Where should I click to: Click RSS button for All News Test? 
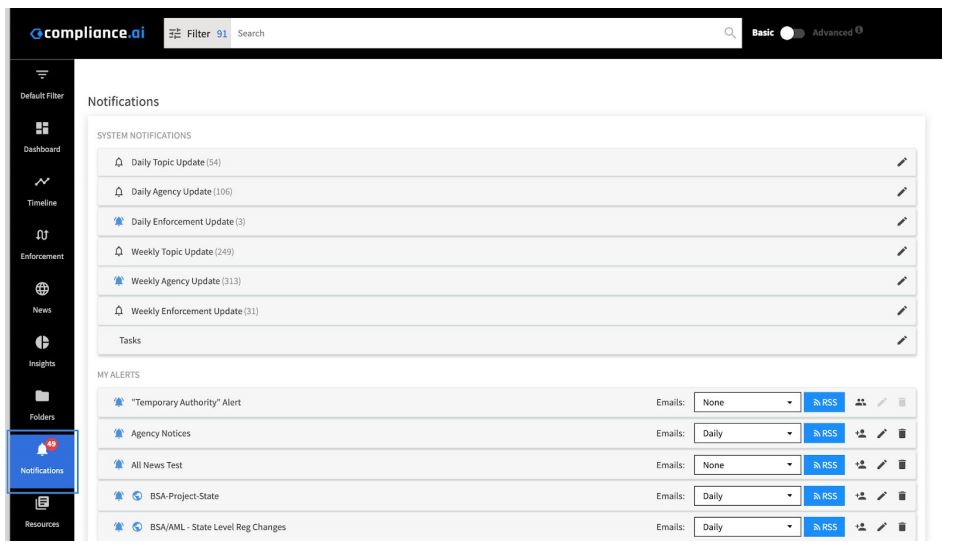(x=824, y=465)
